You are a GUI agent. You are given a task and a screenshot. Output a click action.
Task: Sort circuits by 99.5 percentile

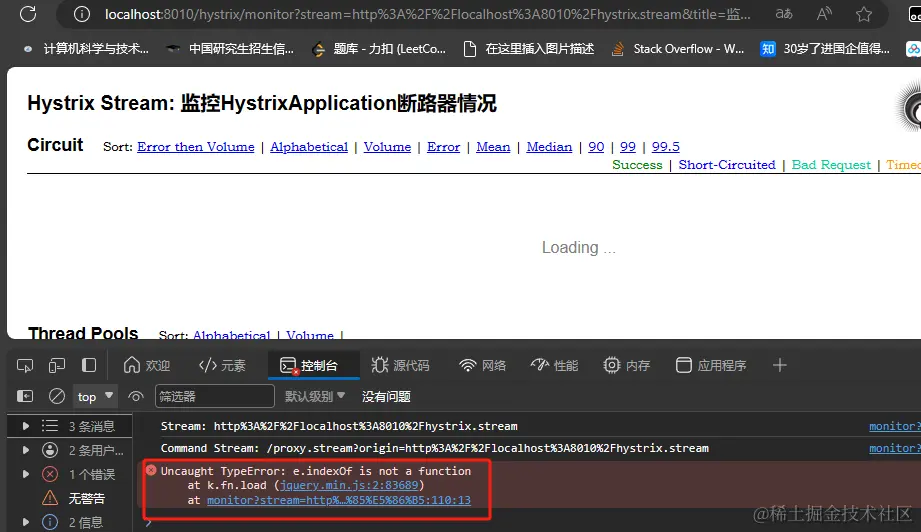click(x=665, y=147)
